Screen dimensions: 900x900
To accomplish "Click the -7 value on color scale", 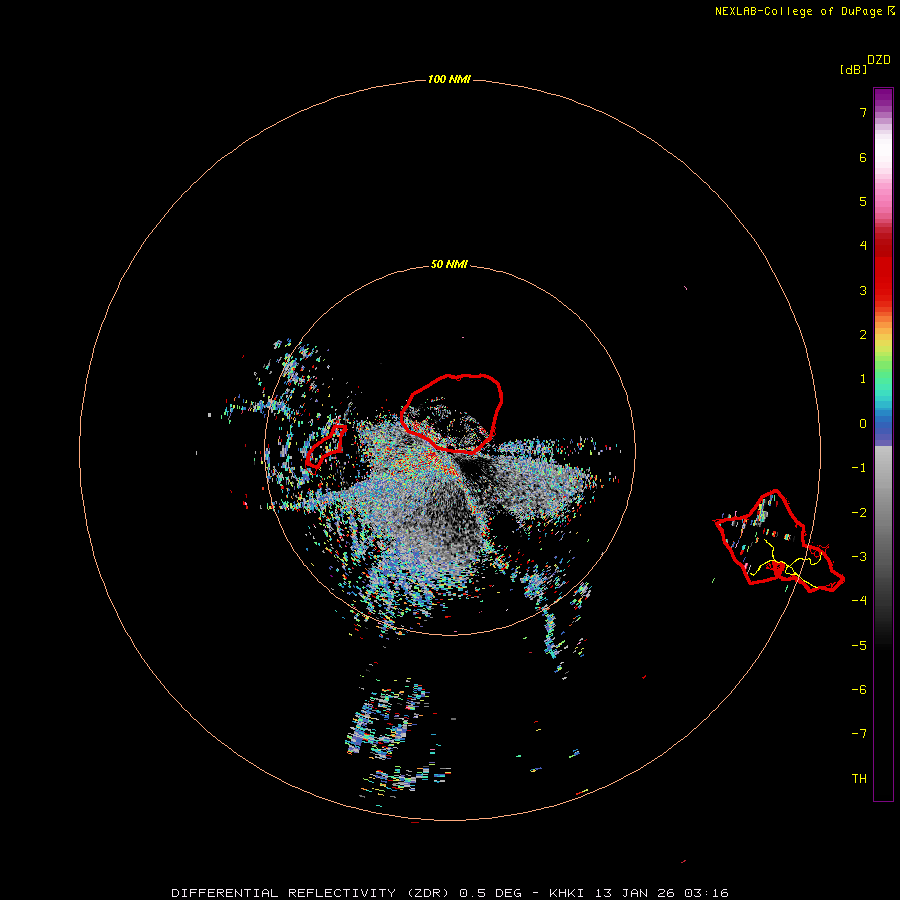I will click(x=859, y=734).
